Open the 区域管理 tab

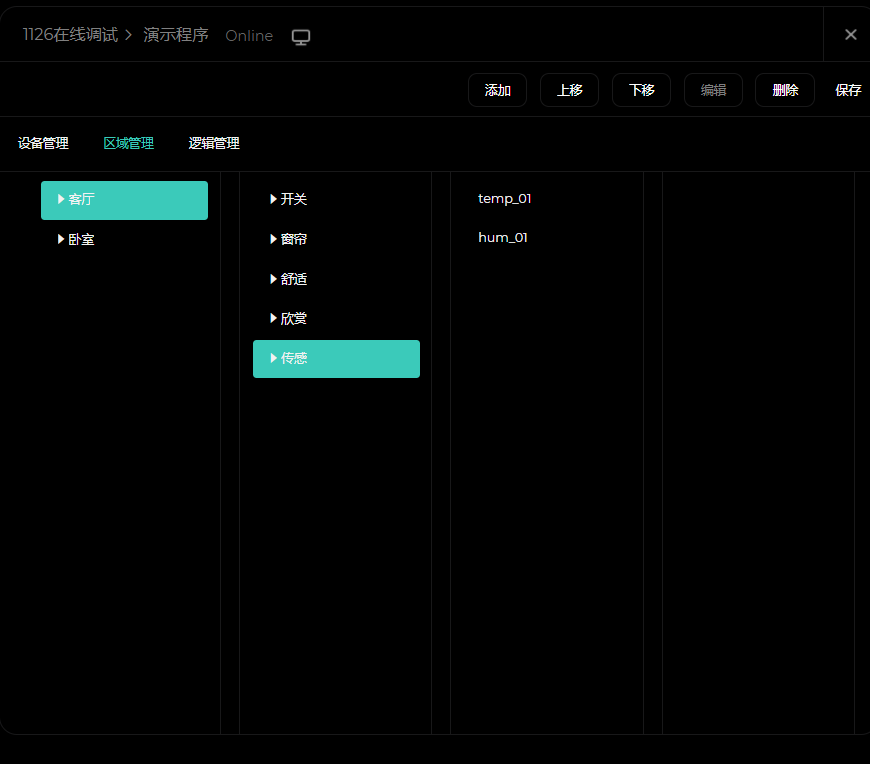click(x=129, y=143)
